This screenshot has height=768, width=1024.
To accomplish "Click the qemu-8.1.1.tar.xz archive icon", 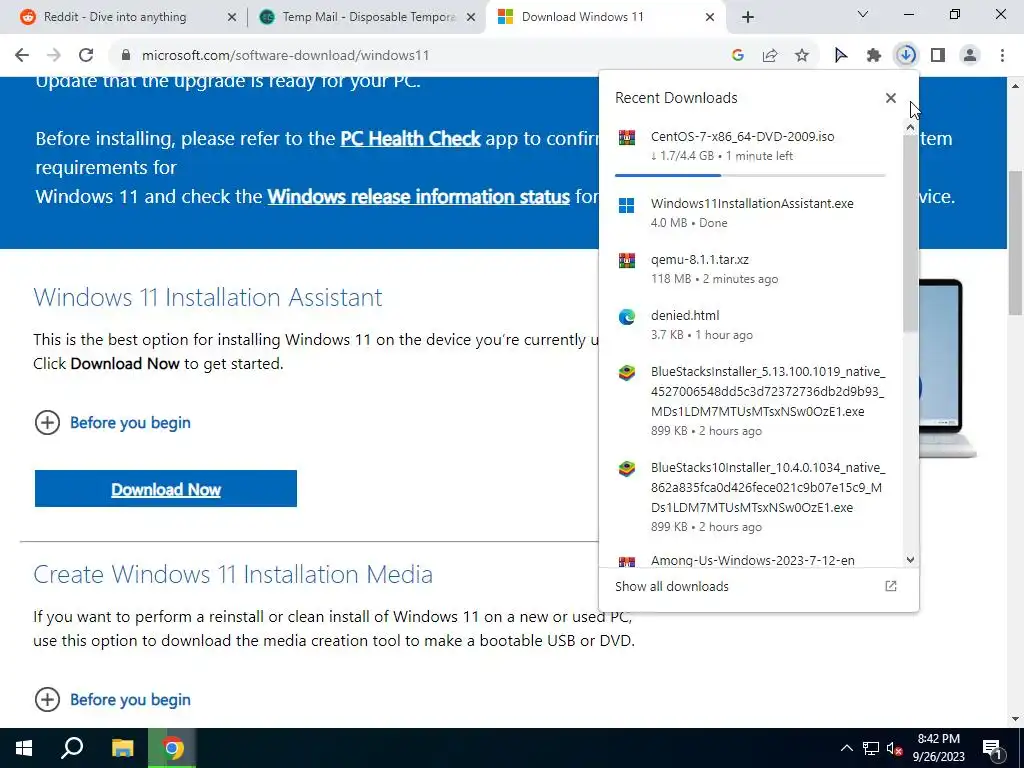I will [x=627, y=261].
